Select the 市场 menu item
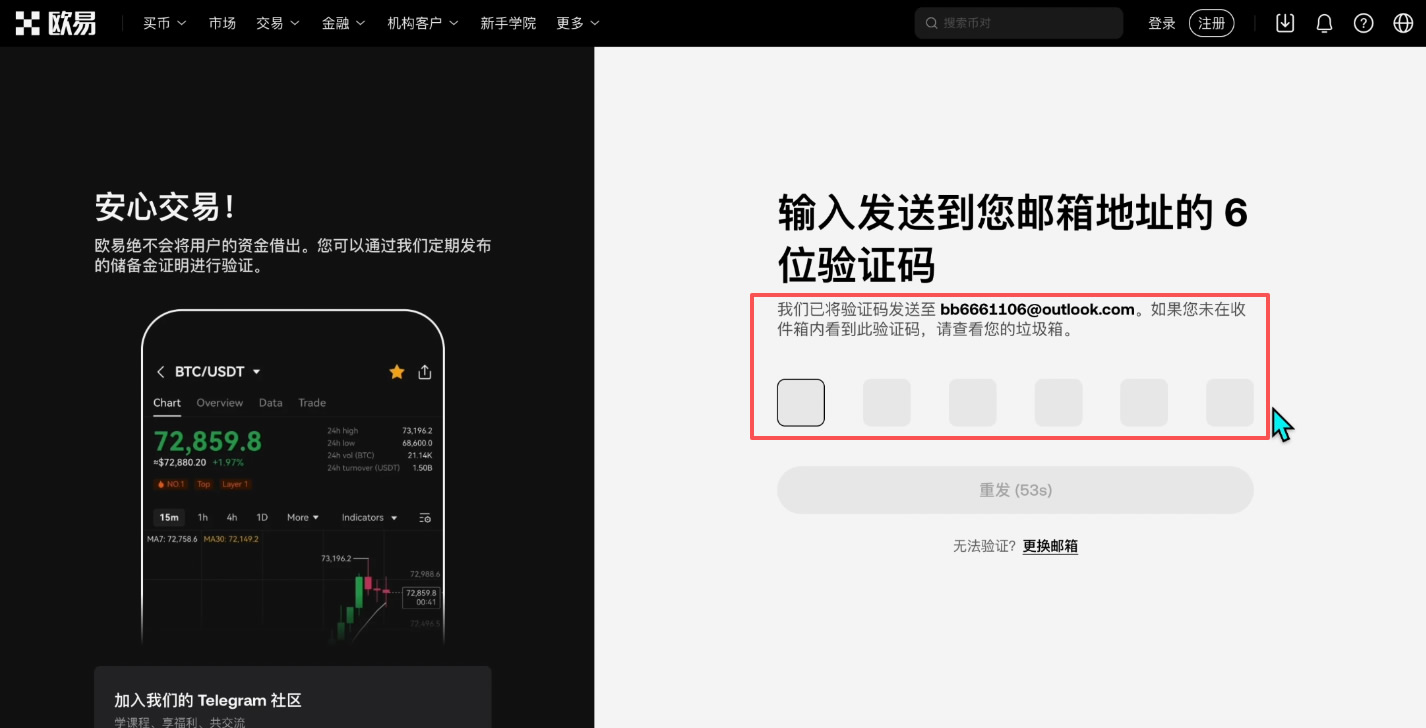Viewport: 1426px width, 728px height. pos(222,22)
